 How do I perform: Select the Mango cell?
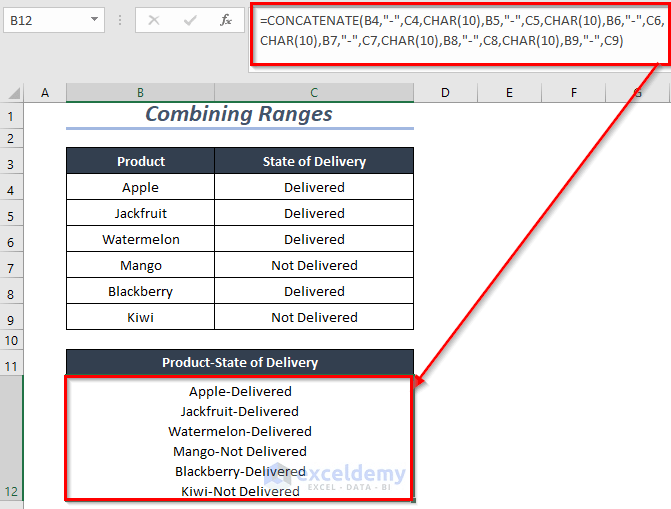[x=140, y=265]
